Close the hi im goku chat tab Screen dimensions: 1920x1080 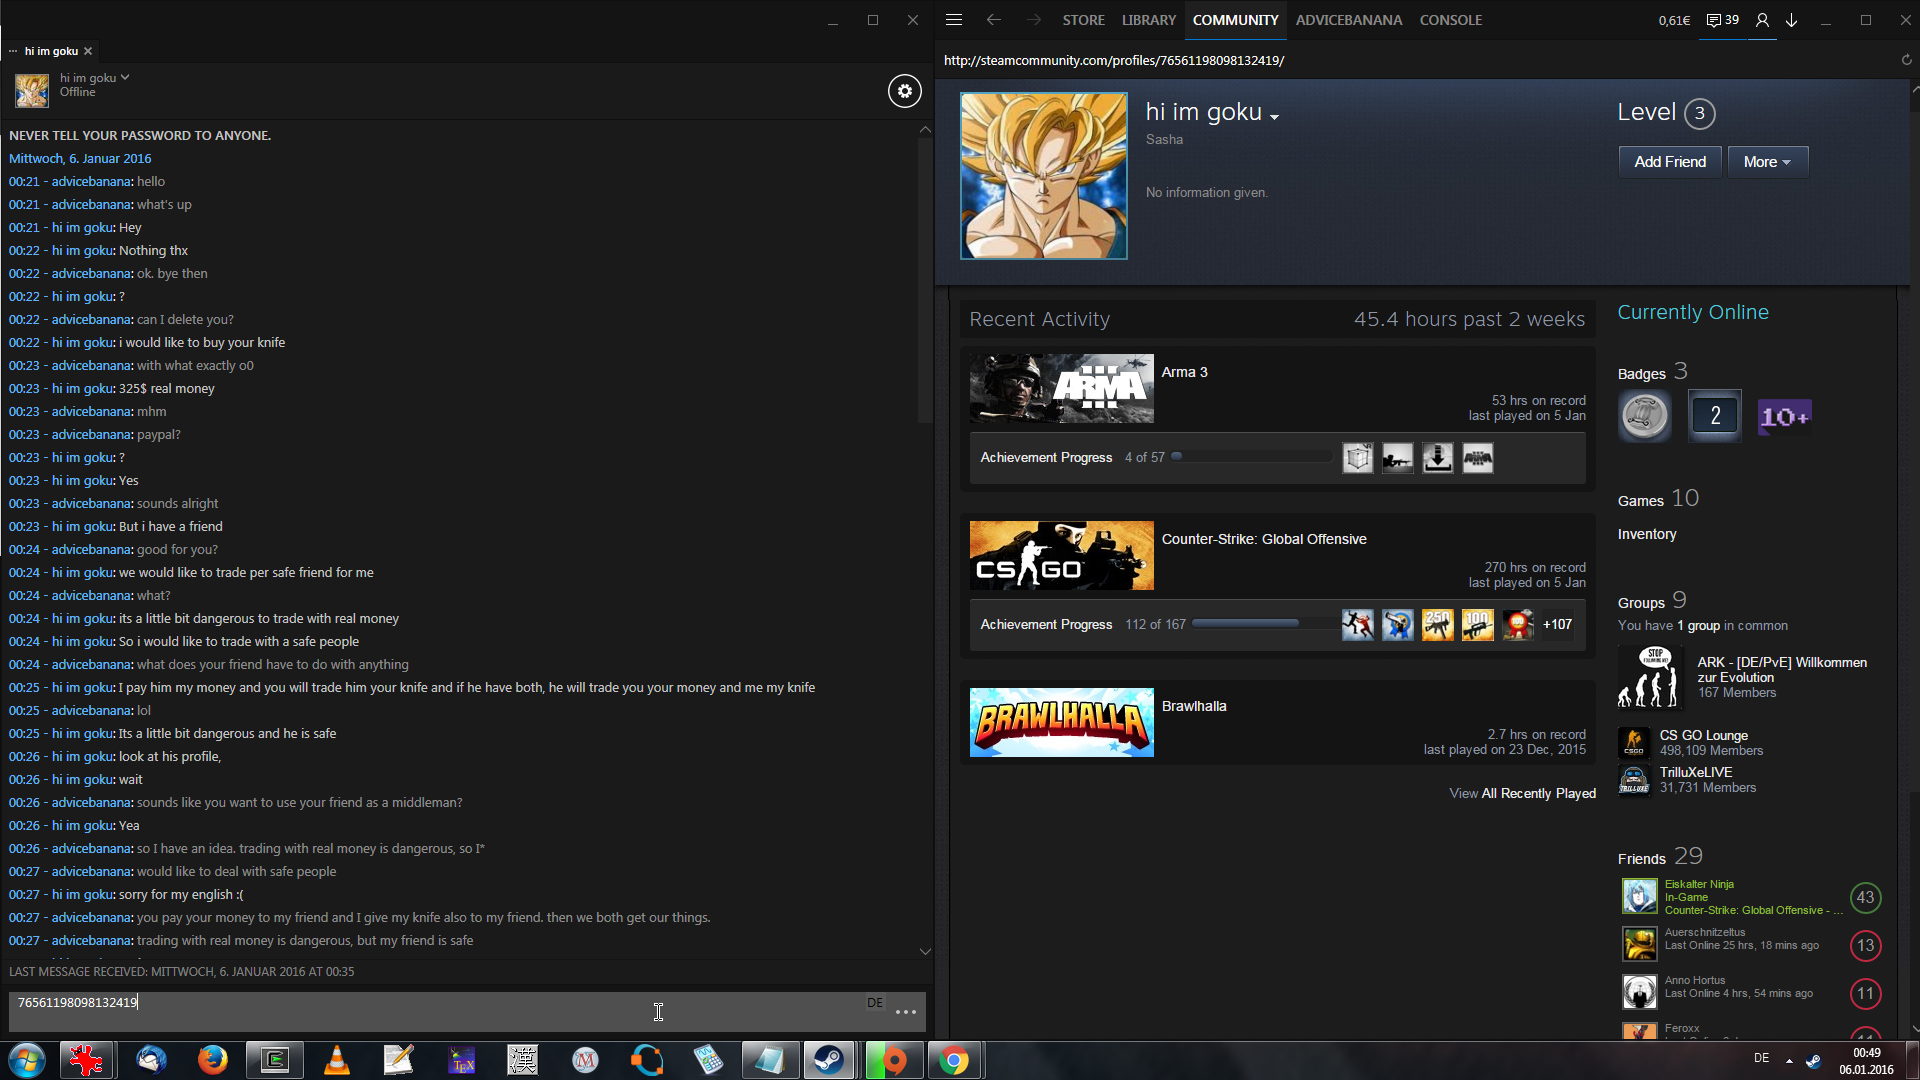pyautogui.click(x=88, y=51)
